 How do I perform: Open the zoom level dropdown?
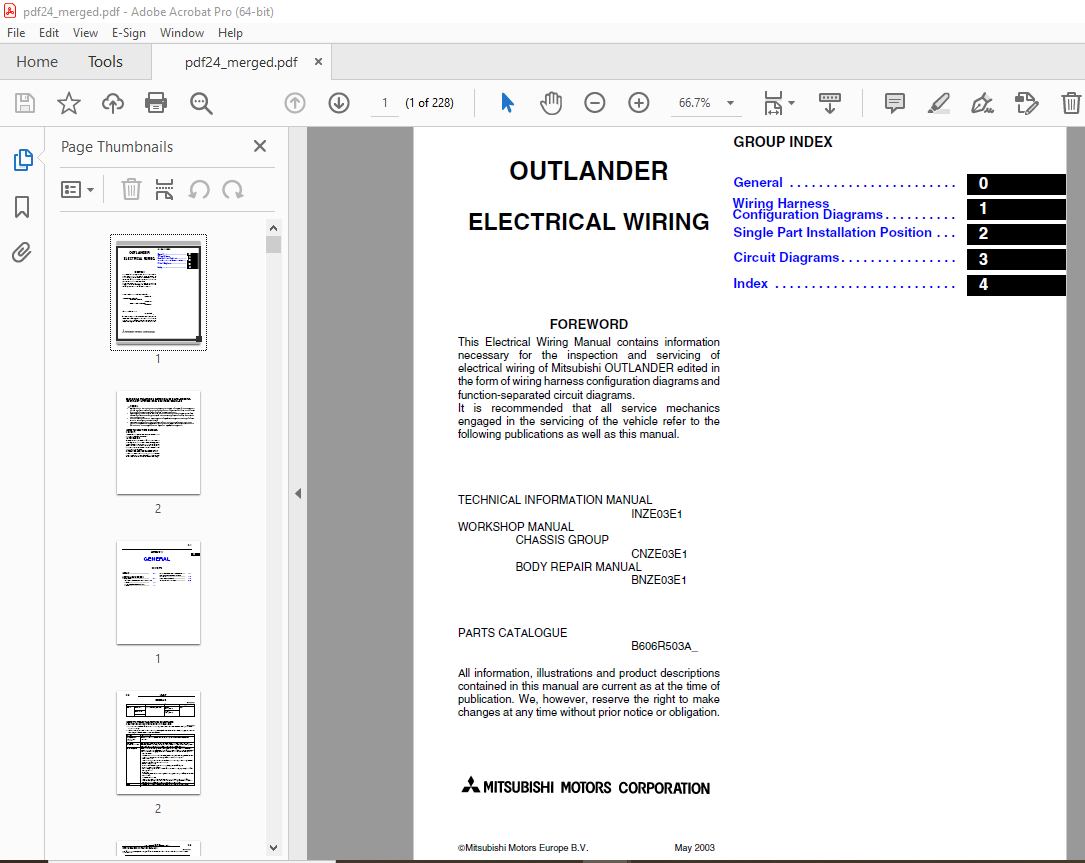(730, 103)
